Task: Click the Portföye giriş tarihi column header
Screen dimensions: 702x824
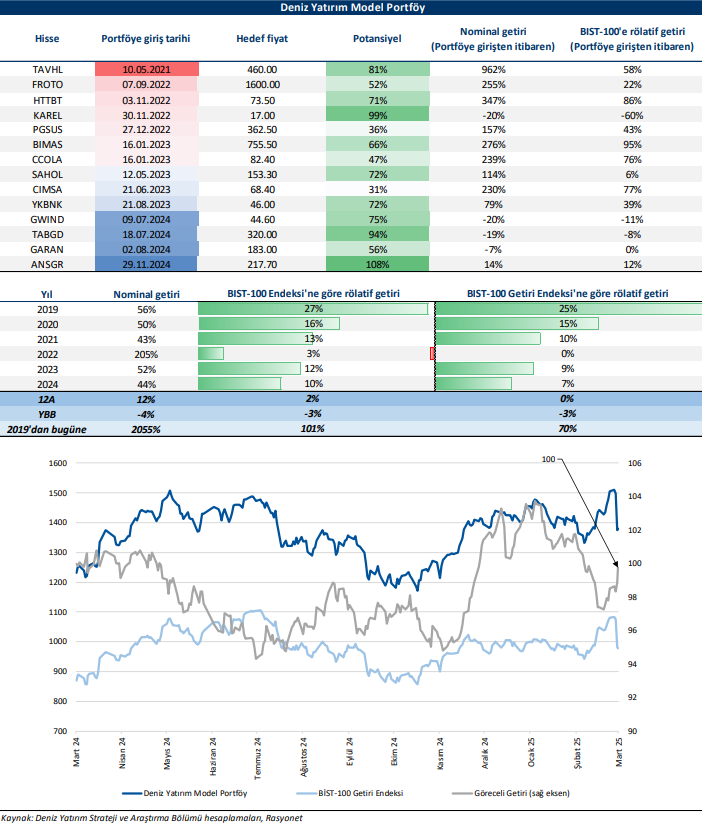Action: pos(147,40)
